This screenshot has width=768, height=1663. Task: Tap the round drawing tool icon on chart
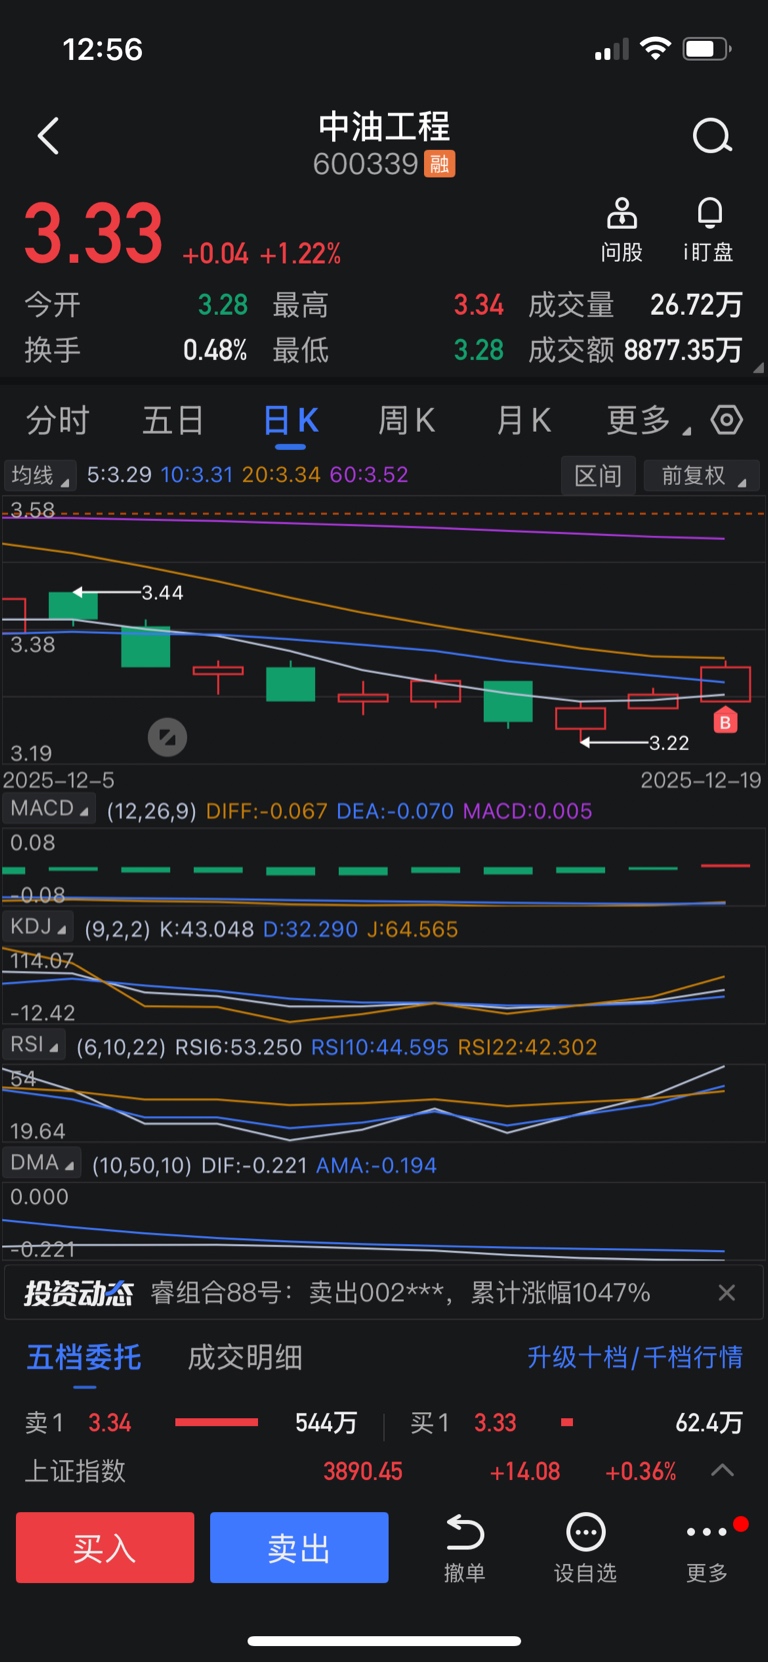click(x=167, y=738)
